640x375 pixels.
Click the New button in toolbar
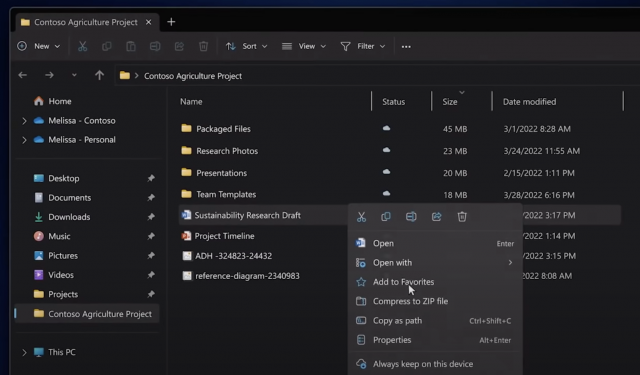point(39,47)
